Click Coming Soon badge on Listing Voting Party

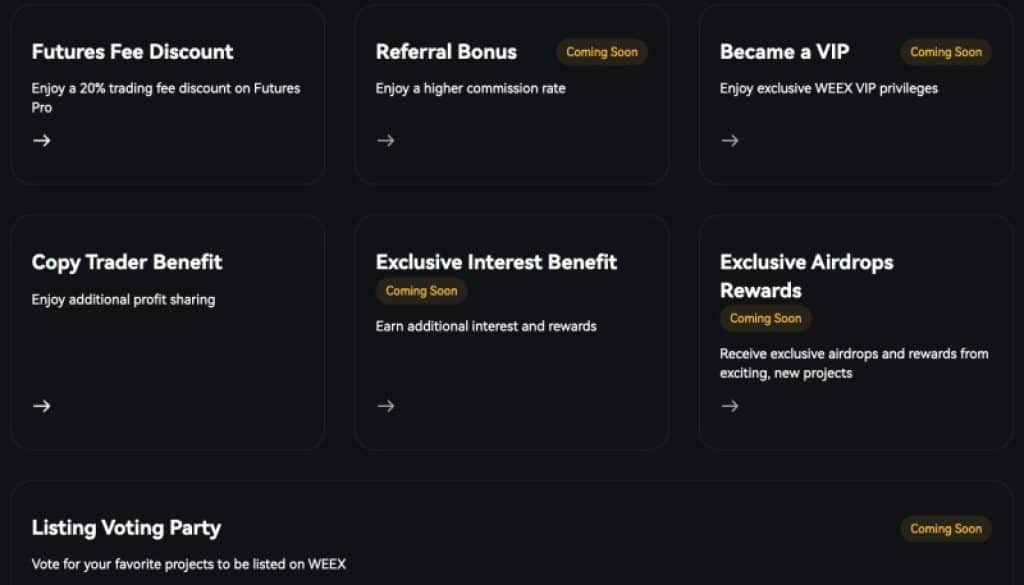coord(945,529)
